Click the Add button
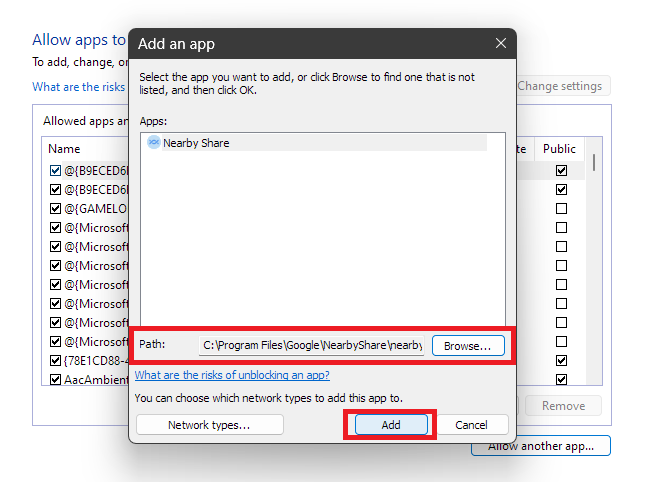Screen dimensions: 656x482 click(x=391, y=425)
